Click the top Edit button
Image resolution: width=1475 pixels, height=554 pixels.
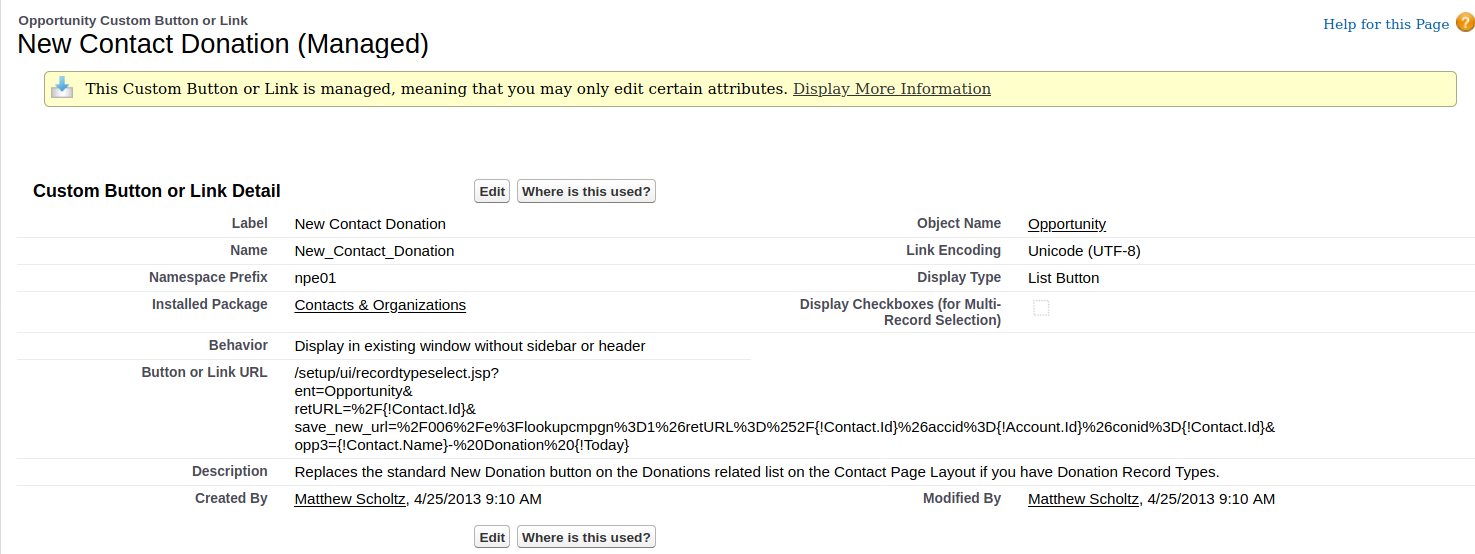click(492, 191)
